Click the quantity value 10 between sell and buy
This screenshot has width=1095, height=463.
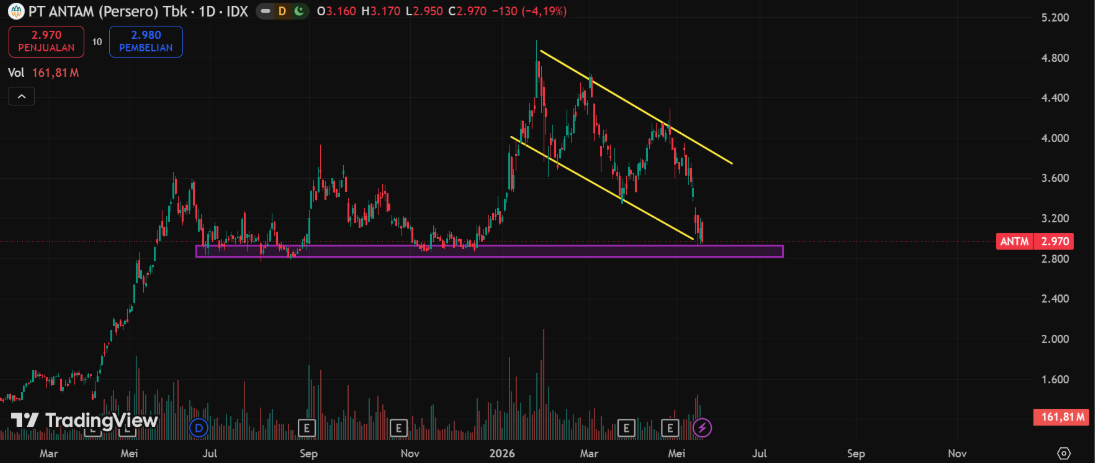pos(97,42)
